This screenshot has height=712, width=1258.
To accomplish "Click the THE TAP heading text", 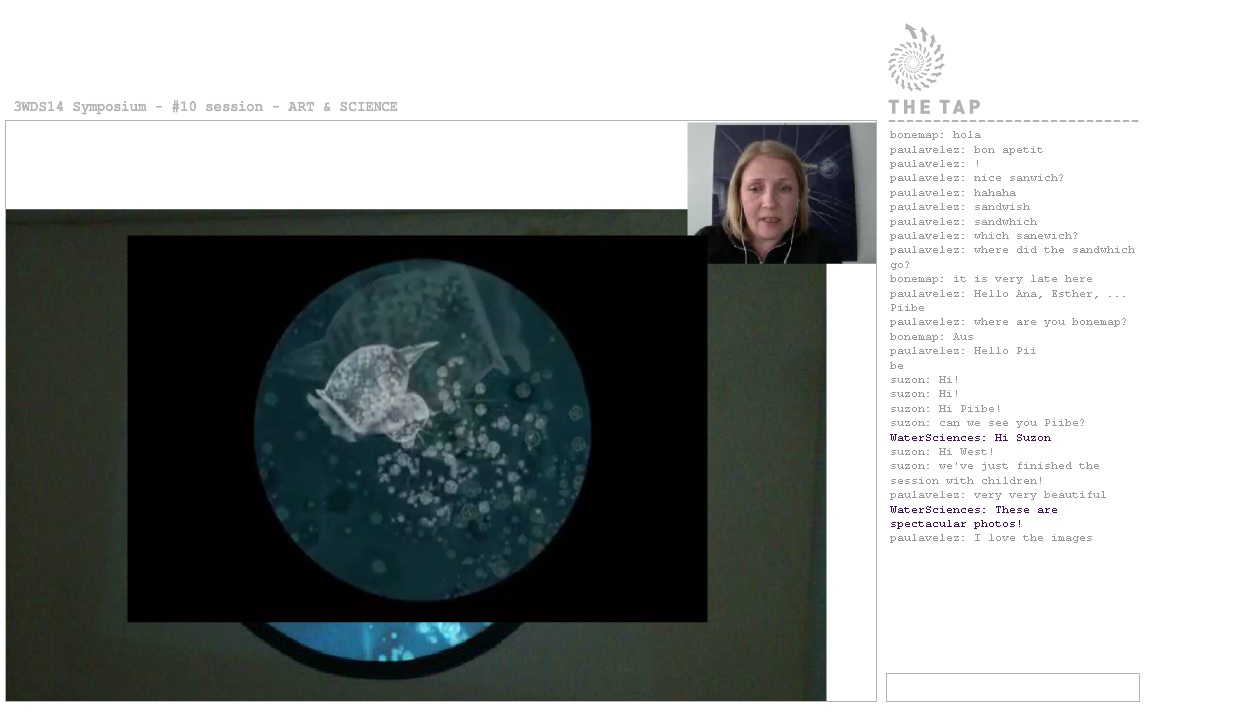I will click(x=934, y=107).
